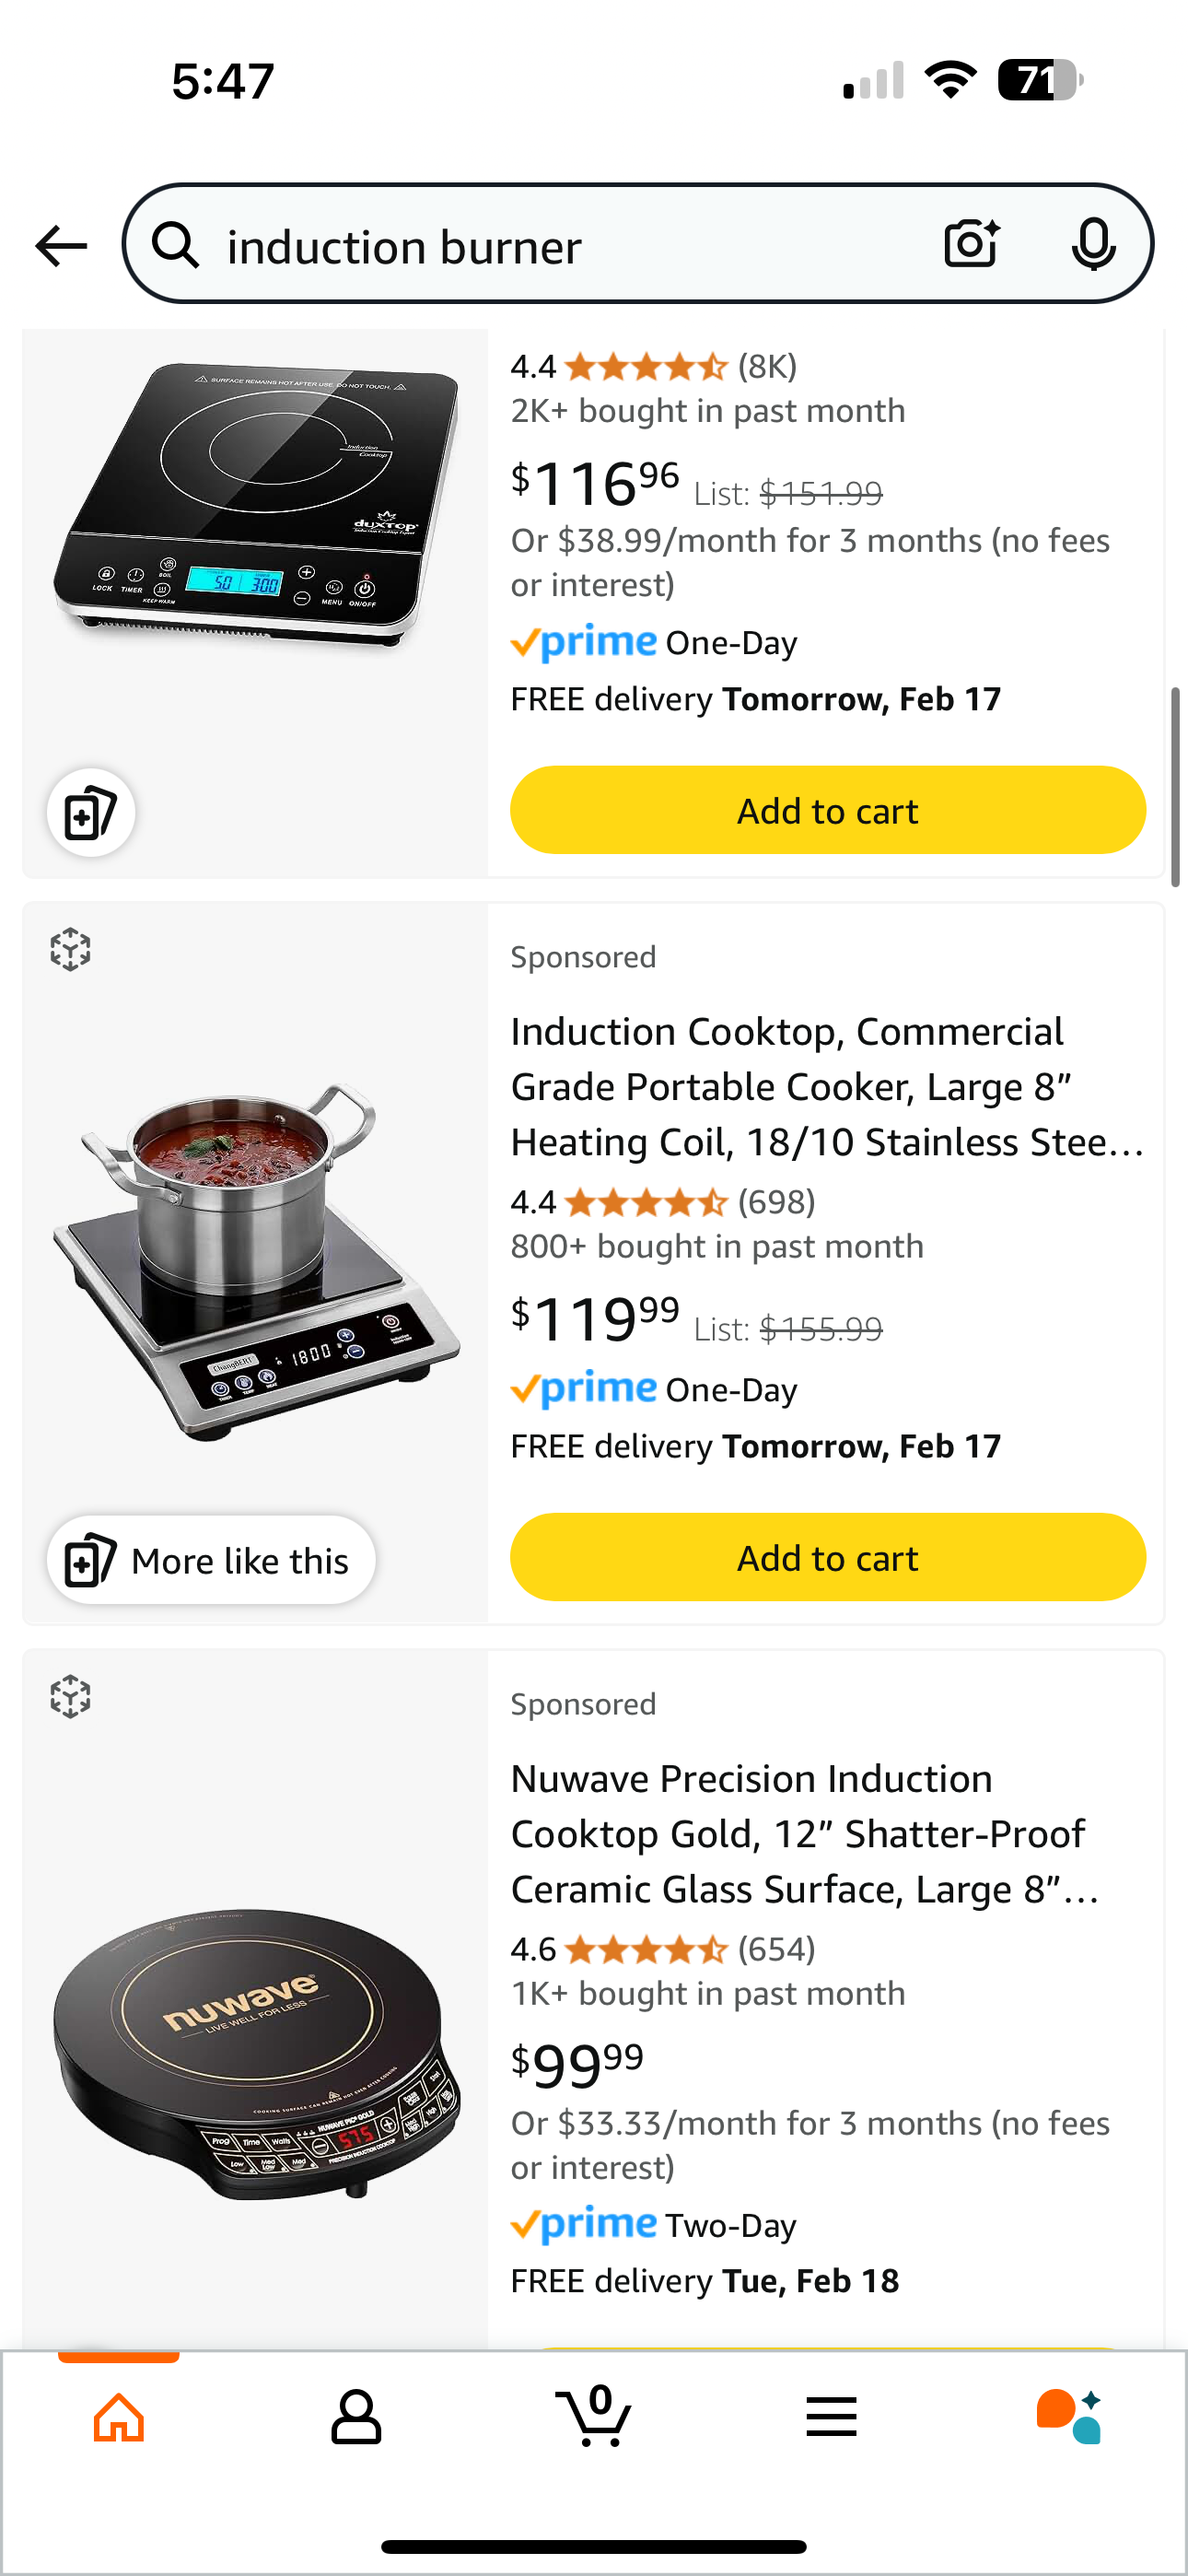Go to Home tab
Screen dimensions: 1188x2576
click(x=119, y=2418)
